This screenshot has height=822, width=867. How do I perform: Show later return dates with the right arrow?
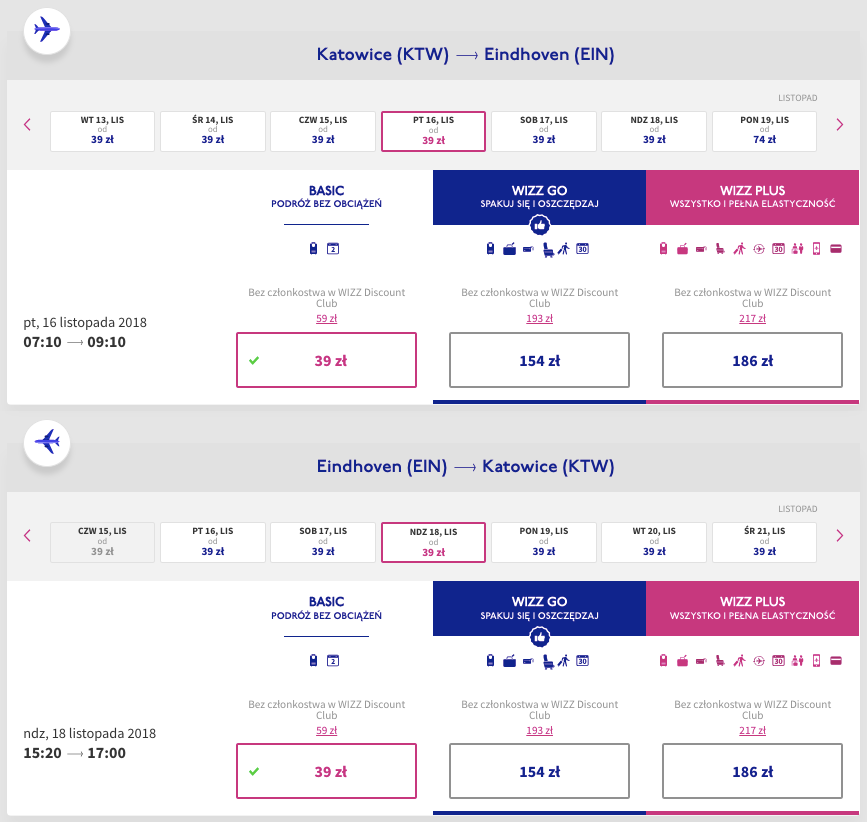[x=840, y=535]
